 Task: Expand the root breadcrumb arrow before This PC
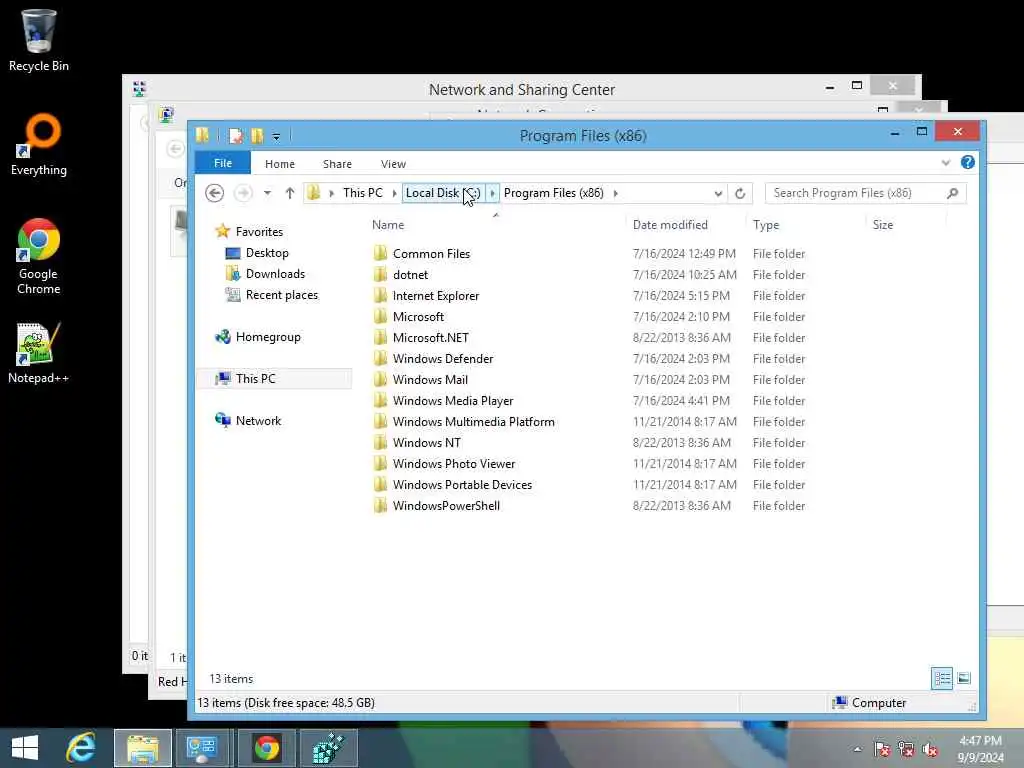(332, 193)
